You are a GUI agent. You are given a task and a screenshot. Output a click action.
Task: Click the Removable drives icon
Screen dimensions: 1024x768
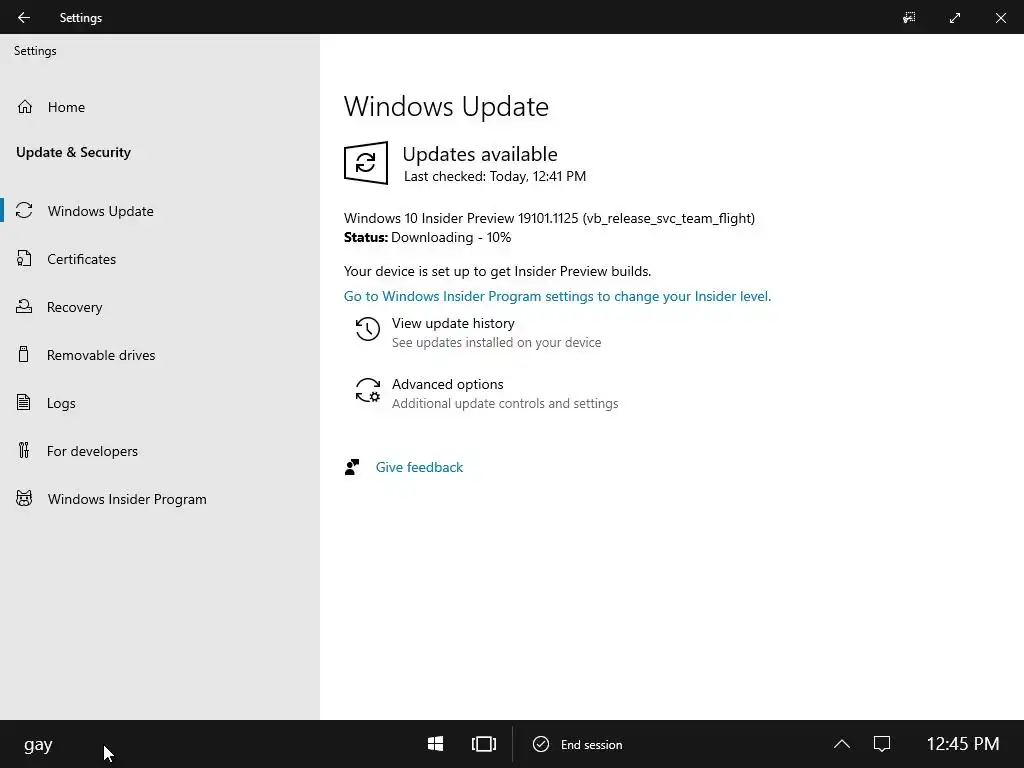click(x=24, y=355)
